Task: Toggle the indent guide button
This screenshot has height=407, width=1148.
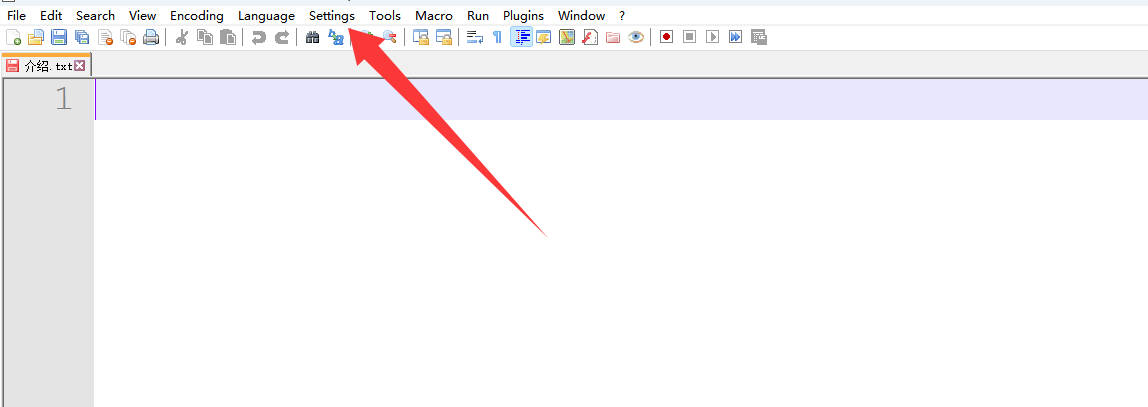Action: (521, 37)
